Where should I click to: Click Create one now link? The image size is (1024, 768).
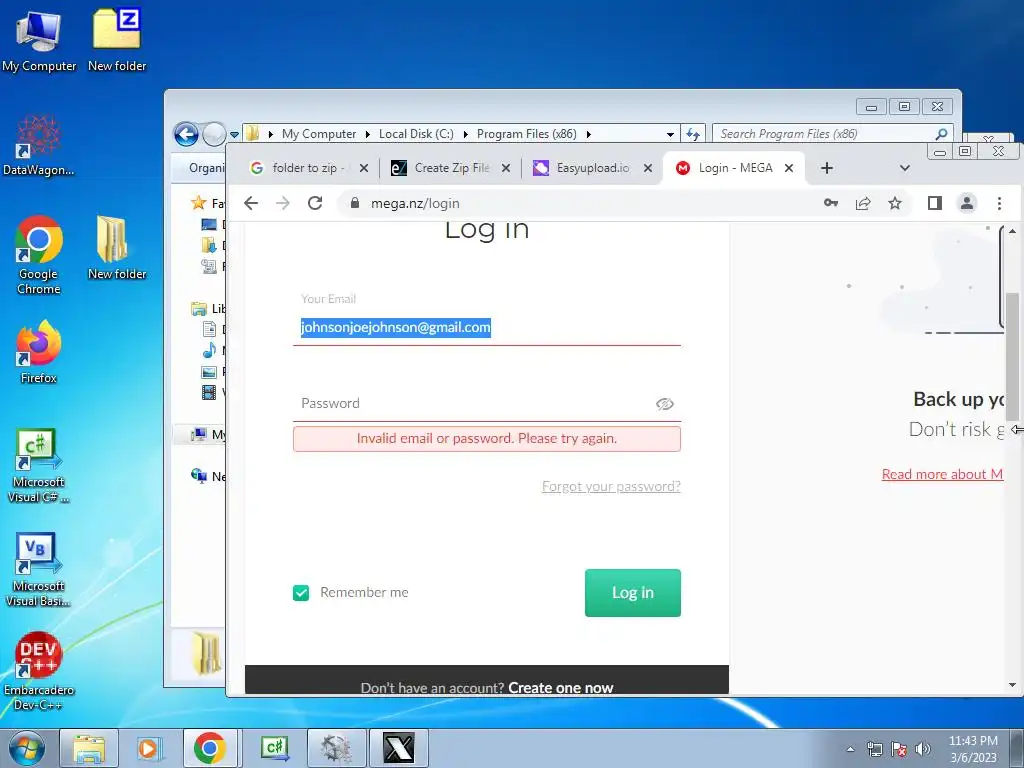(x=560, y=688)
